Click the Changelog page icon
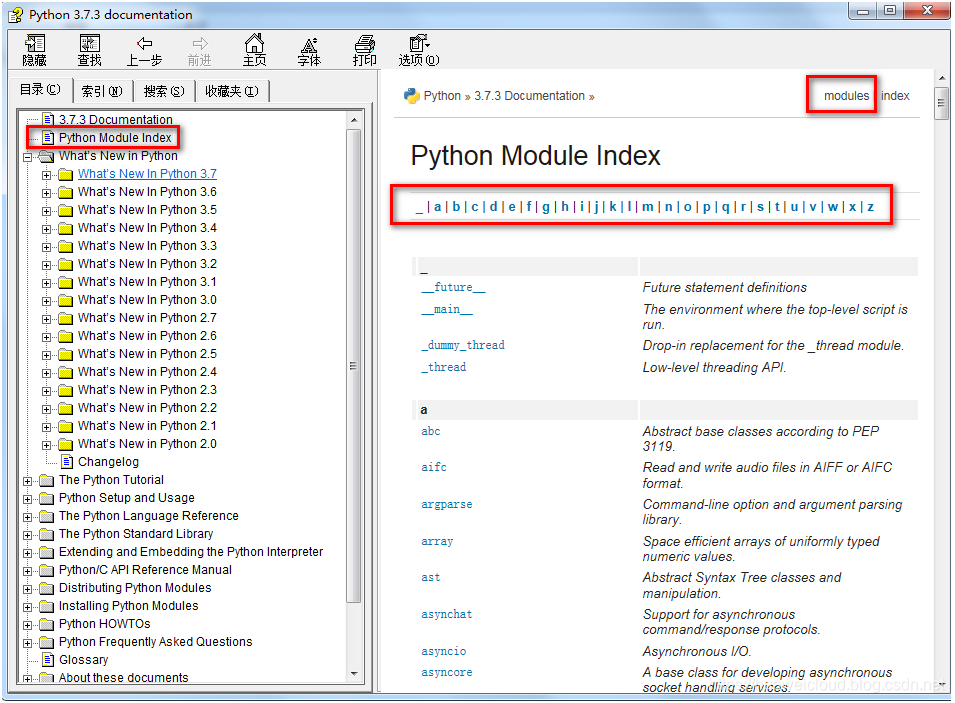 point(67,462)
